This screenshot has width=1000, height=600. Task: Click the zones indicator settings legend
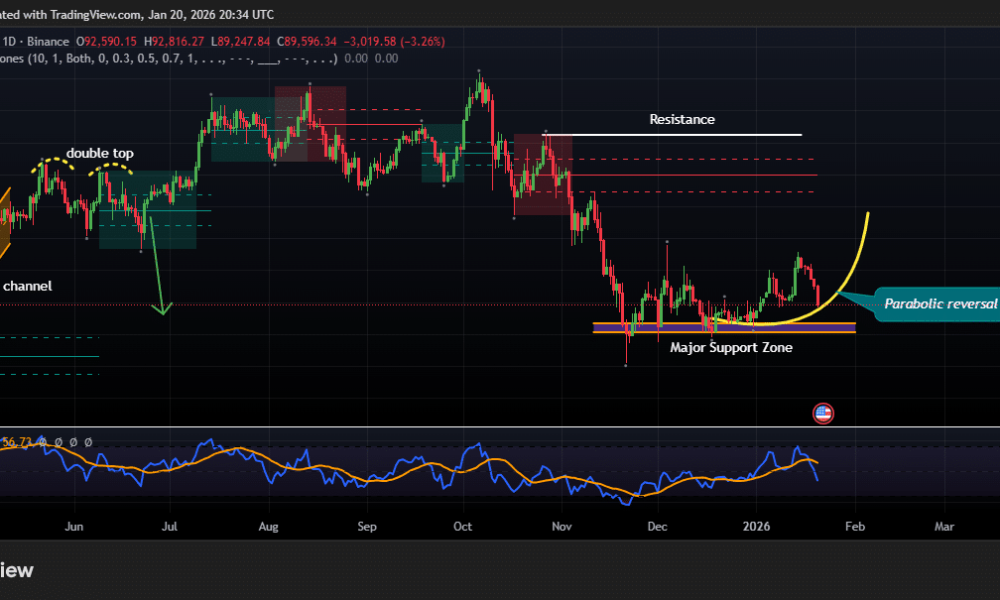(170, 59)
